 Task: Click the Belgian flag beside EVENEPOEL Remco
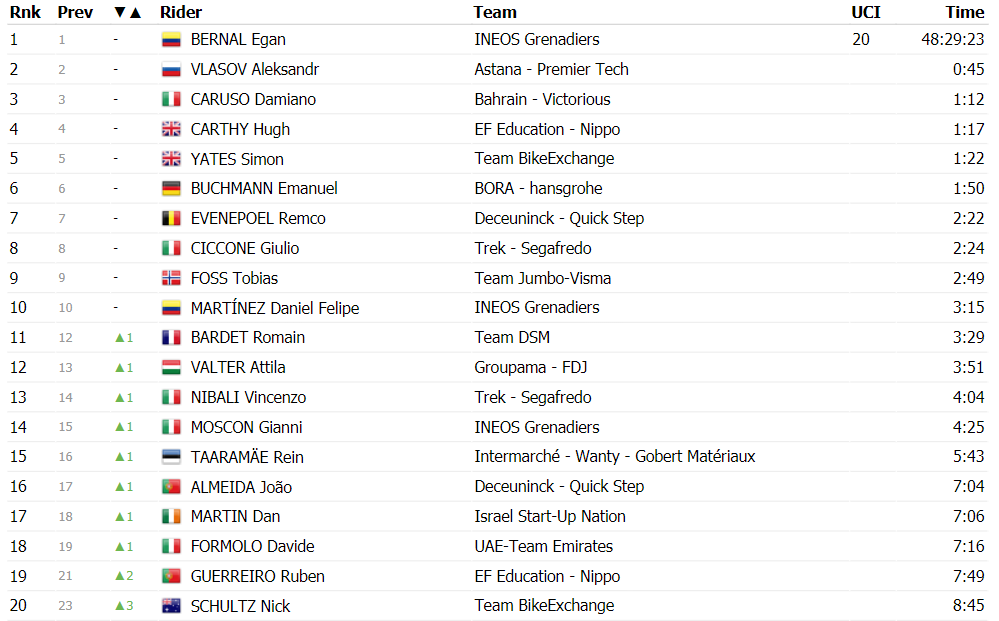(x=171, y=218)
